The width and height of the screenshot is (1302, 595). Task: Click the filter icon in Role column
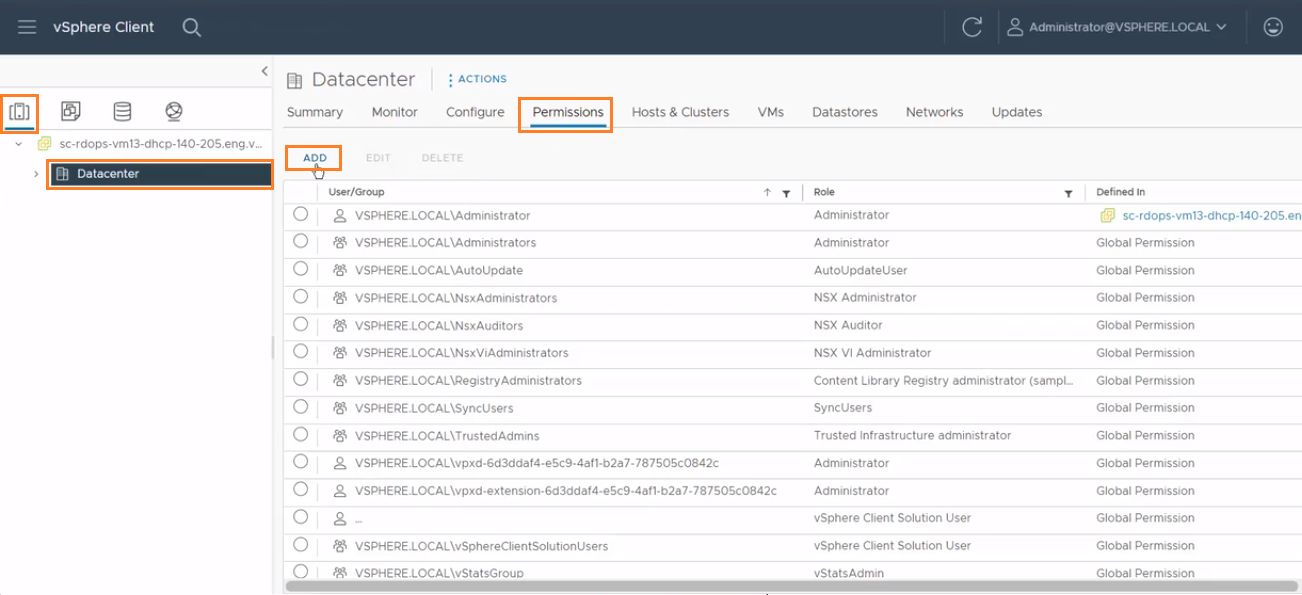pyautogui.click(x=1068, y=192)
